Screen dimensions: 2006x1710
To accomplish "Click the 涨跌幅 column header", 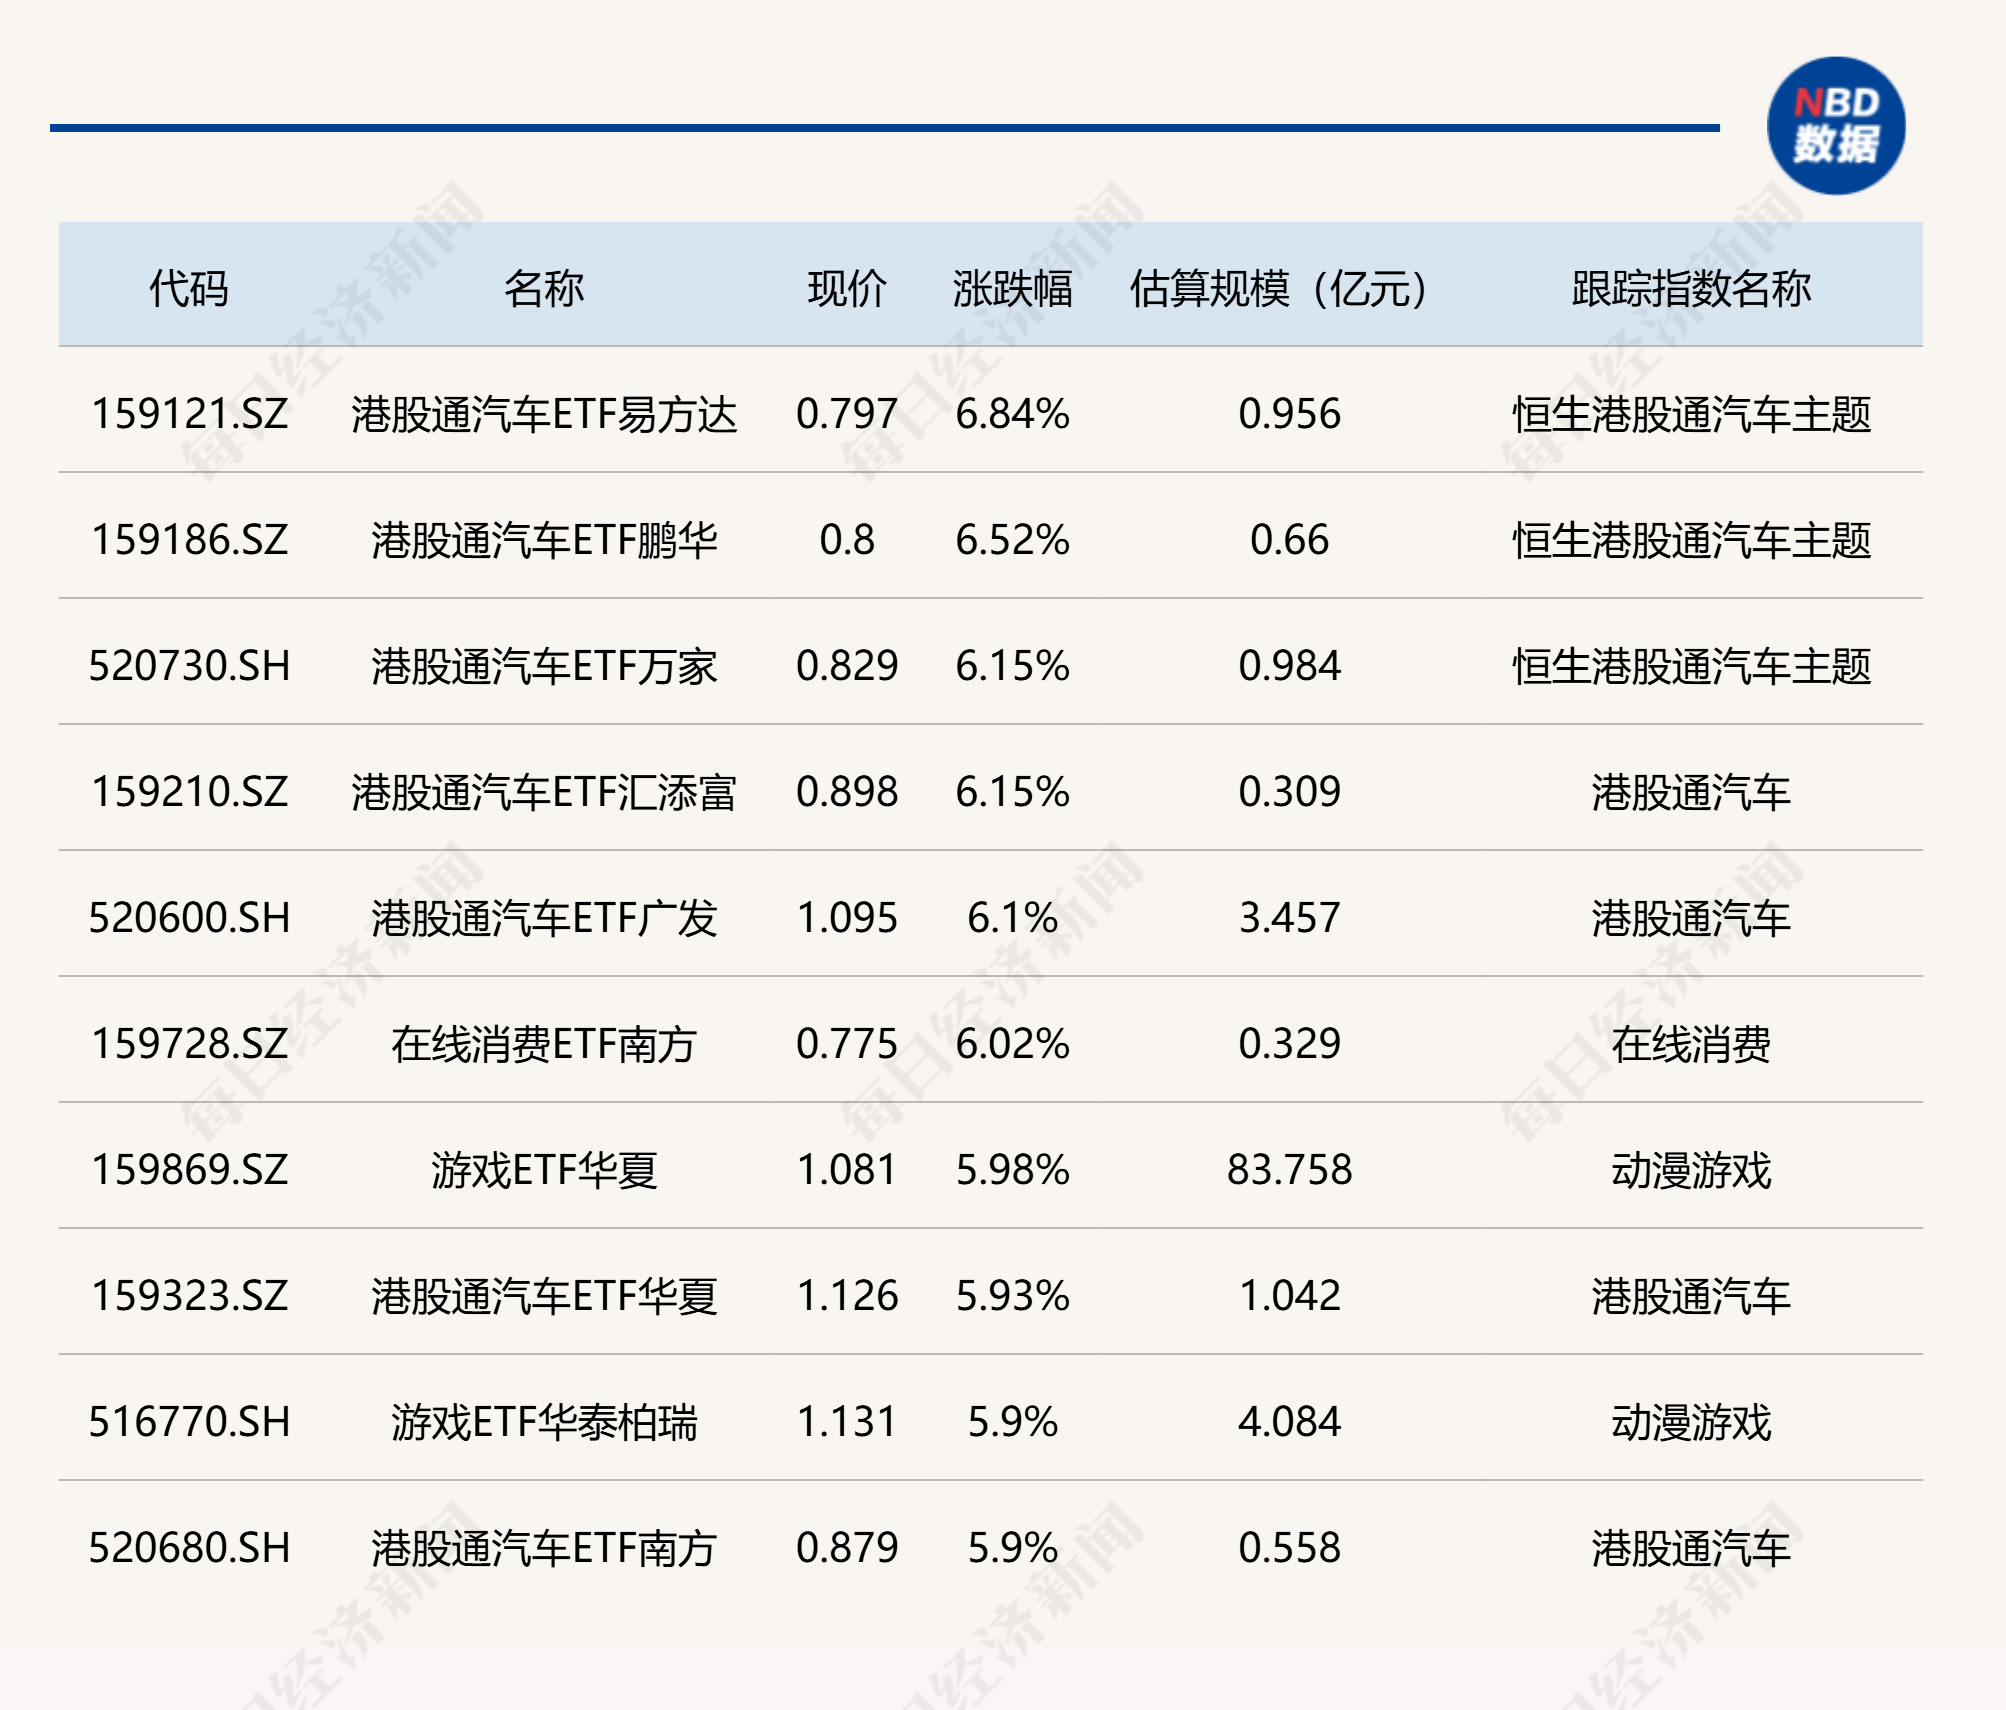I will click(x=1012, y=289).
